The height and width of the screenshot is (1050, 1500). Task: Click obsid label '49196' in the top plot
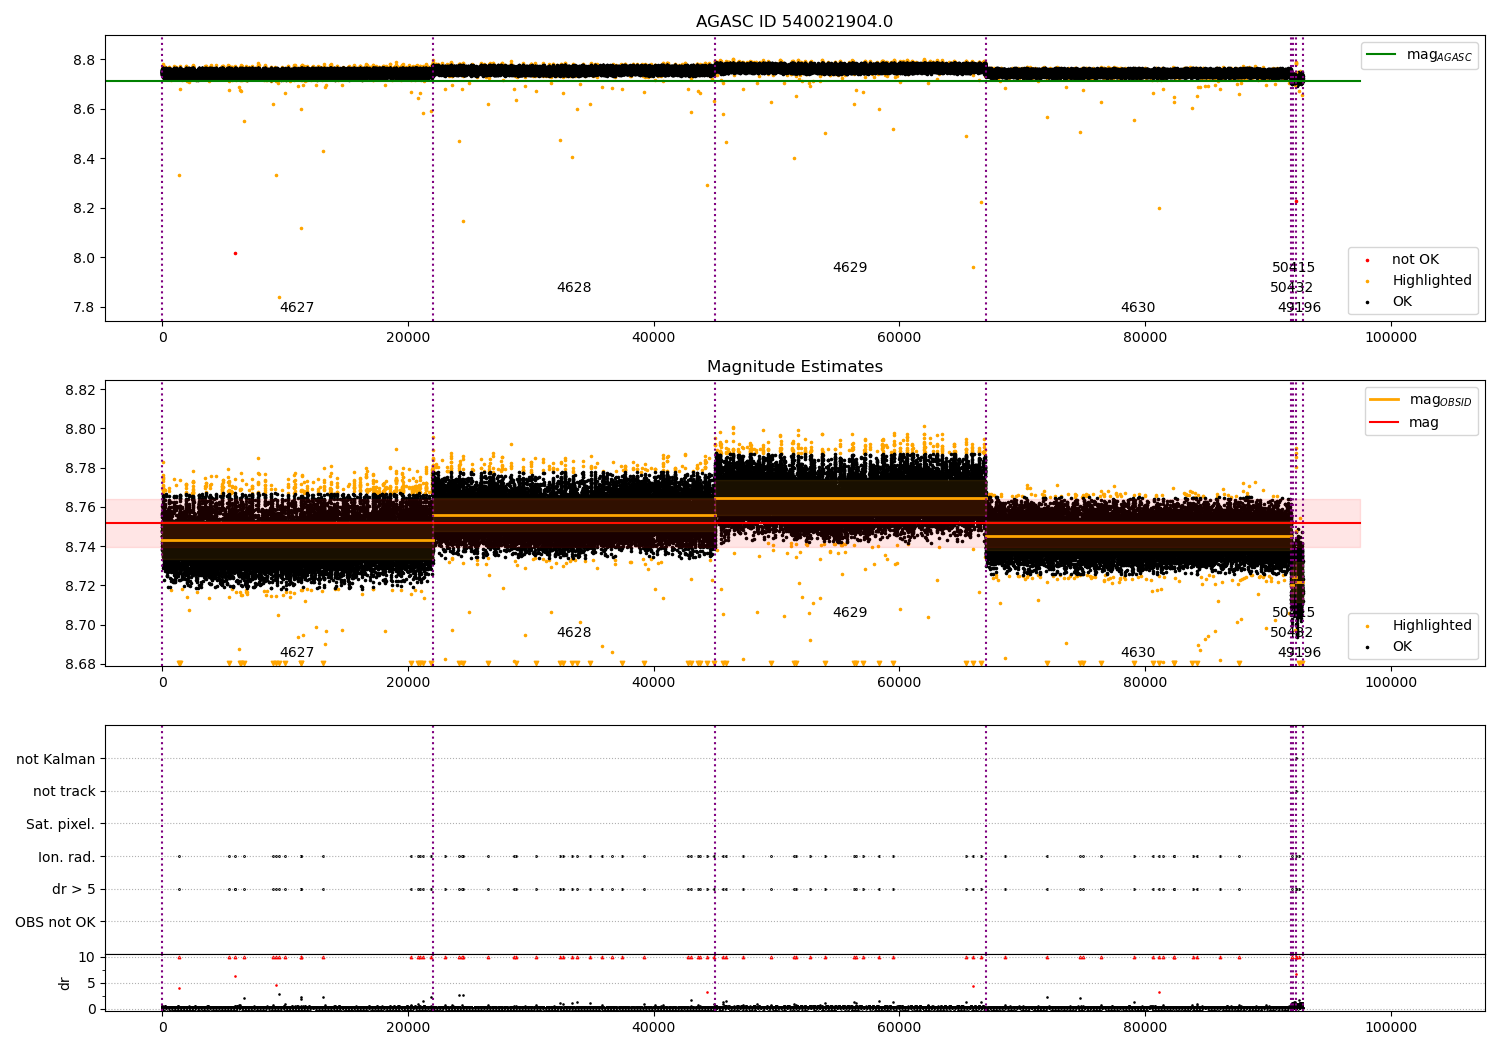pyautogui.click(x=1299, y=308)
